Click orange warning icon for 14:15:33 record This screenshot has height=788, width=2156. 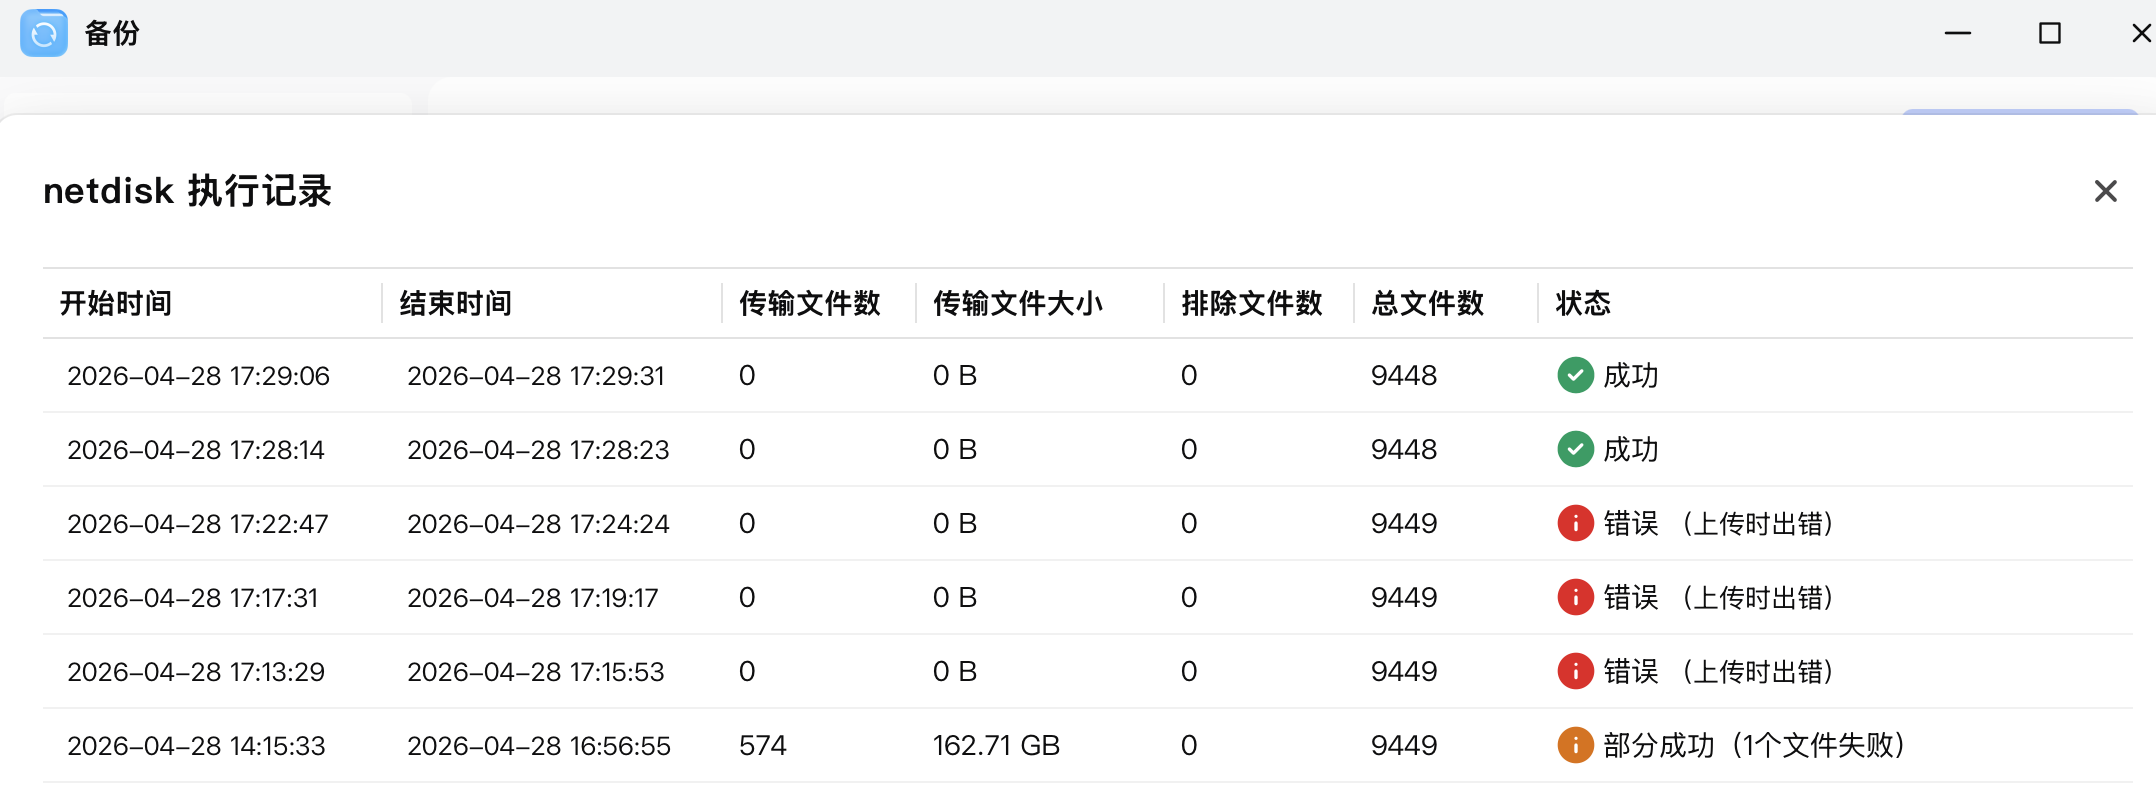click(1575, 745)
